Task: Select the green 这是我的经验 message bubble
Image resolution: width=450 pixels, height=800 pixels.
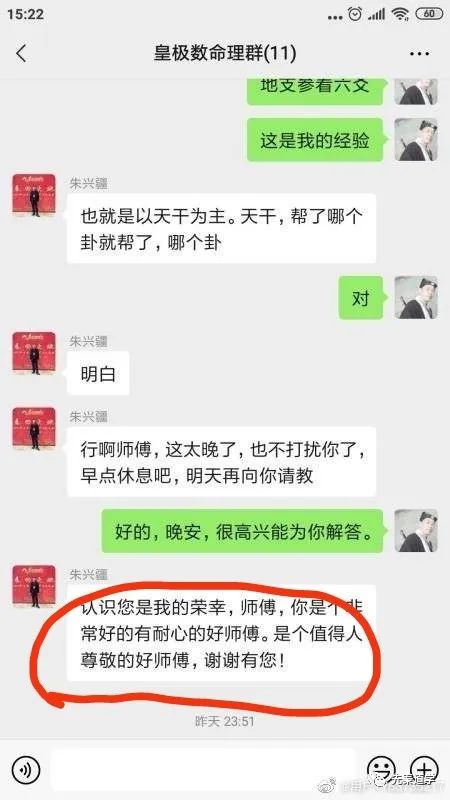Action: tap(315, 140)
